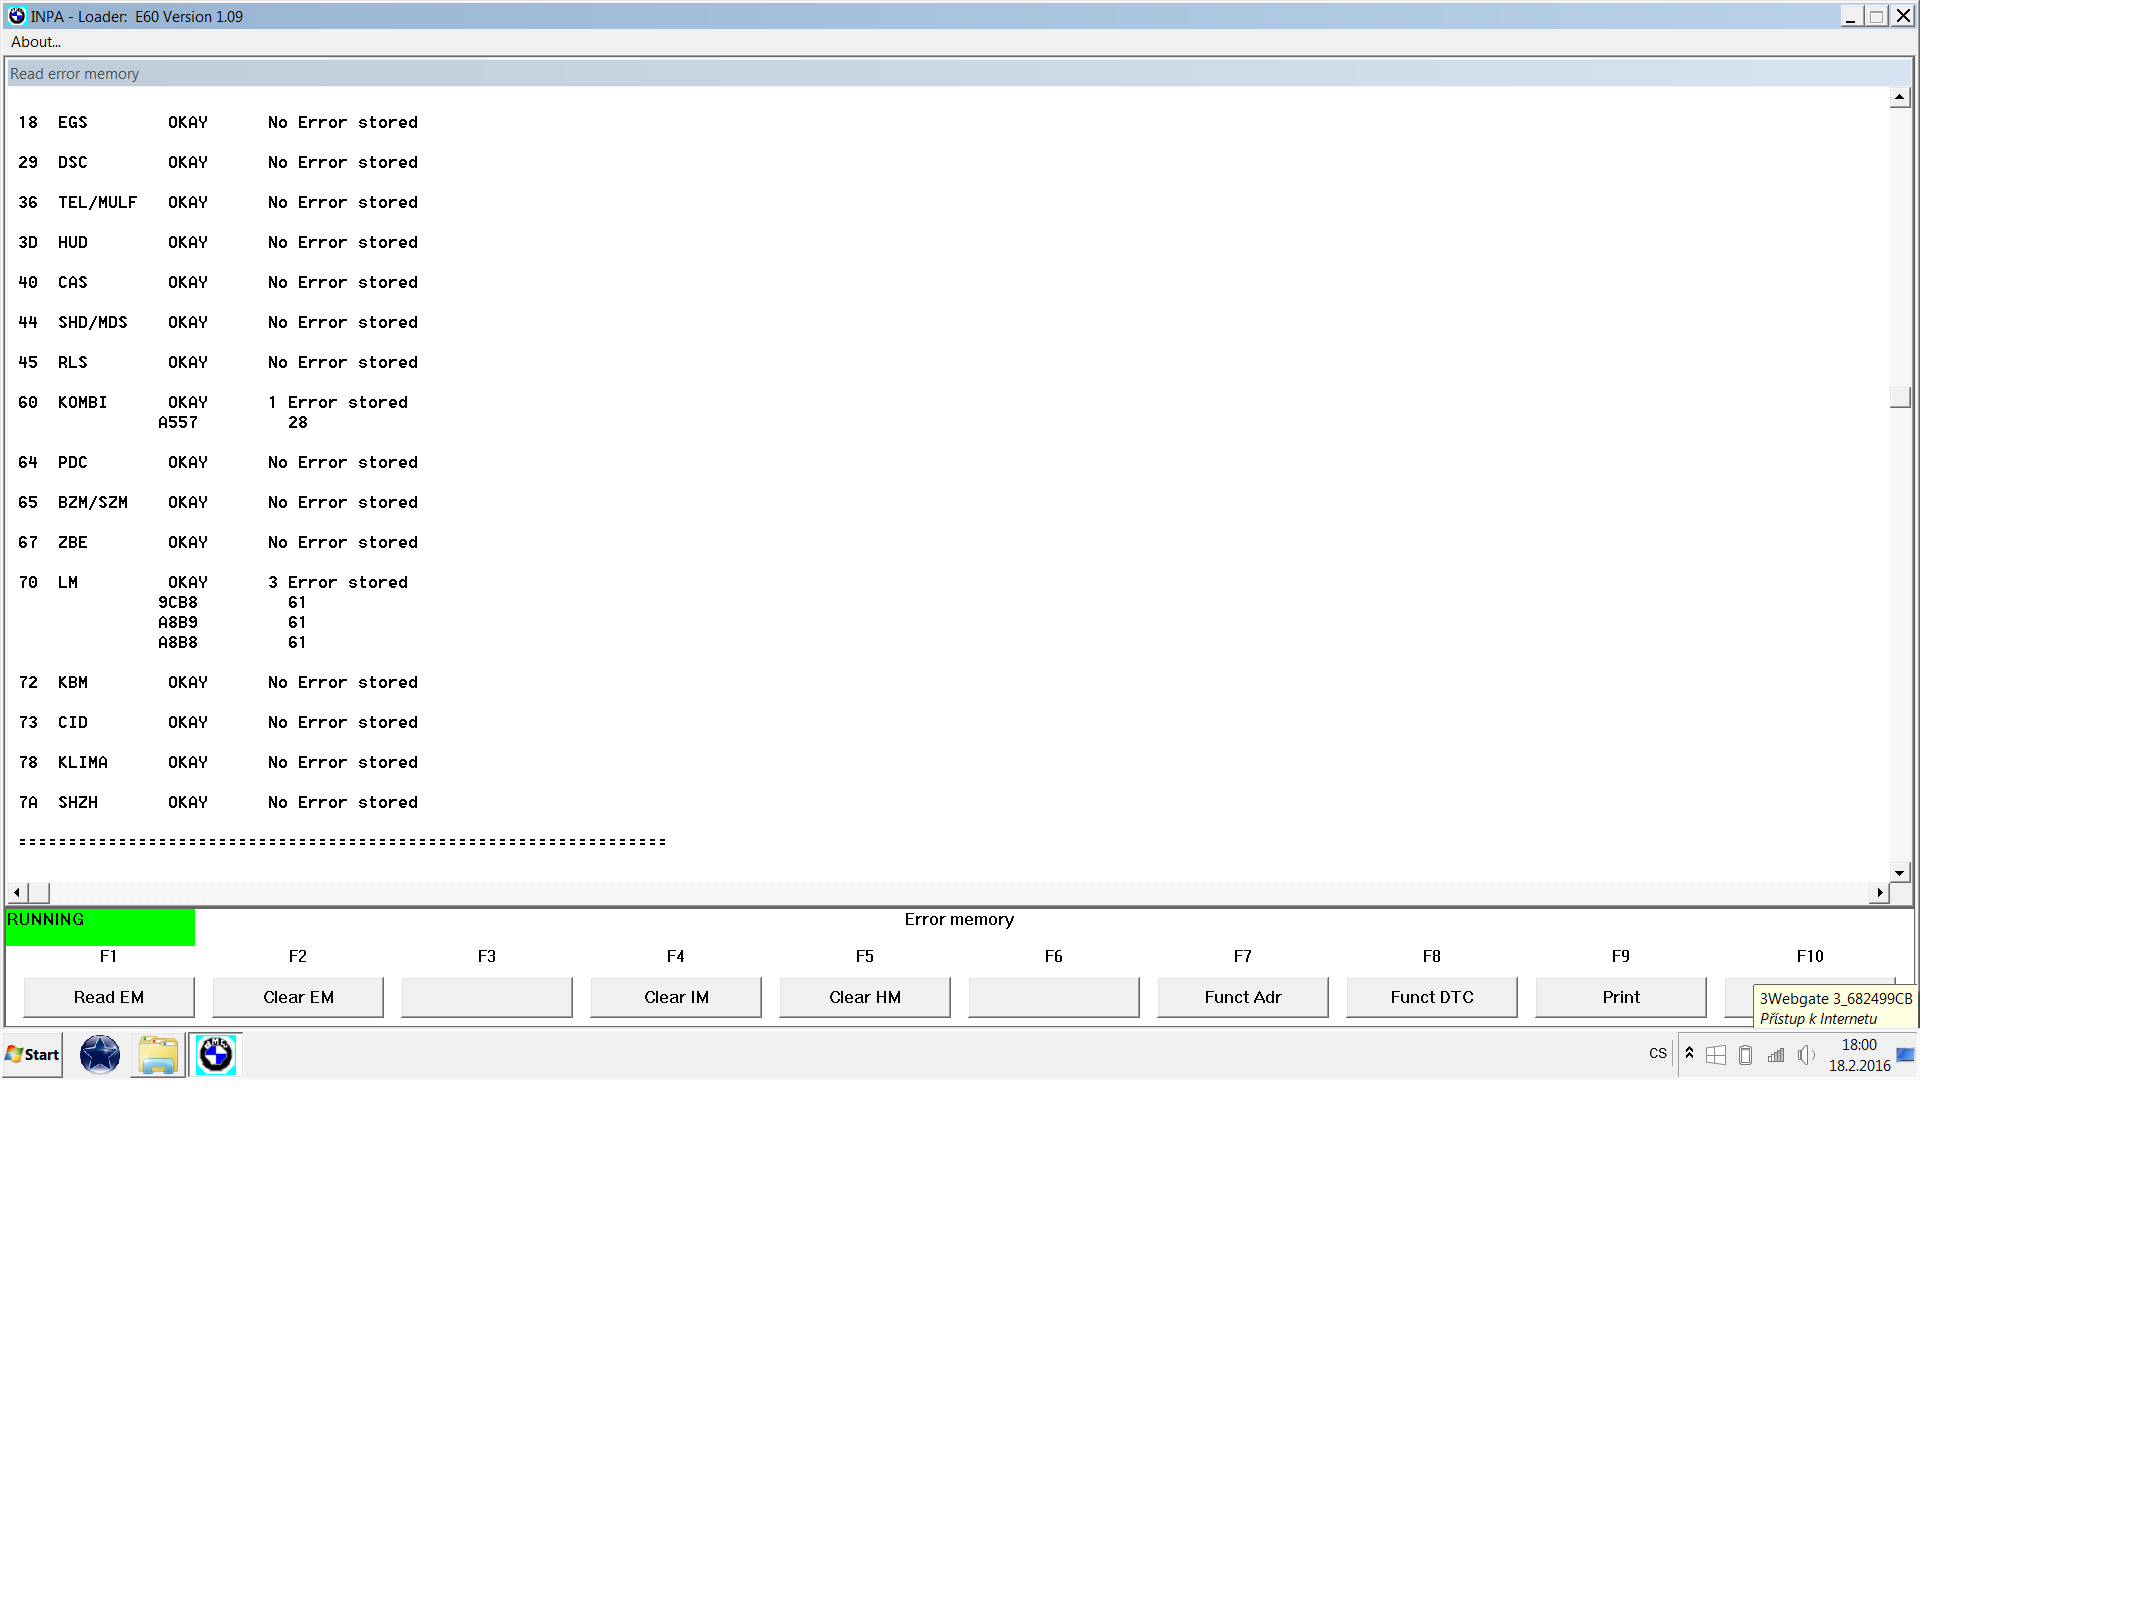
Task: Click KOMBI error code 'A557'
Action: point(178,423)
